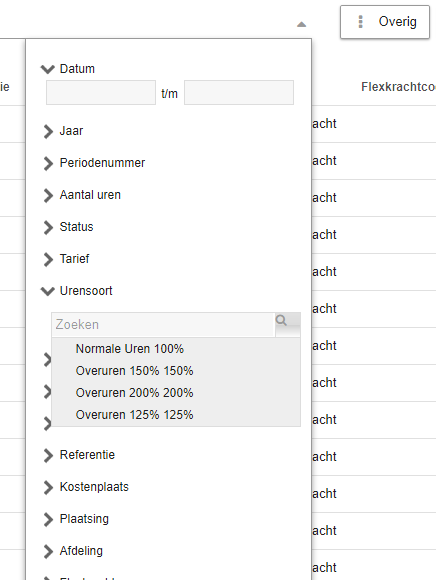The height and width of the screenshot is (580, 436).
Task: Click the small up arrow above the filter panel
Action: 302,24
